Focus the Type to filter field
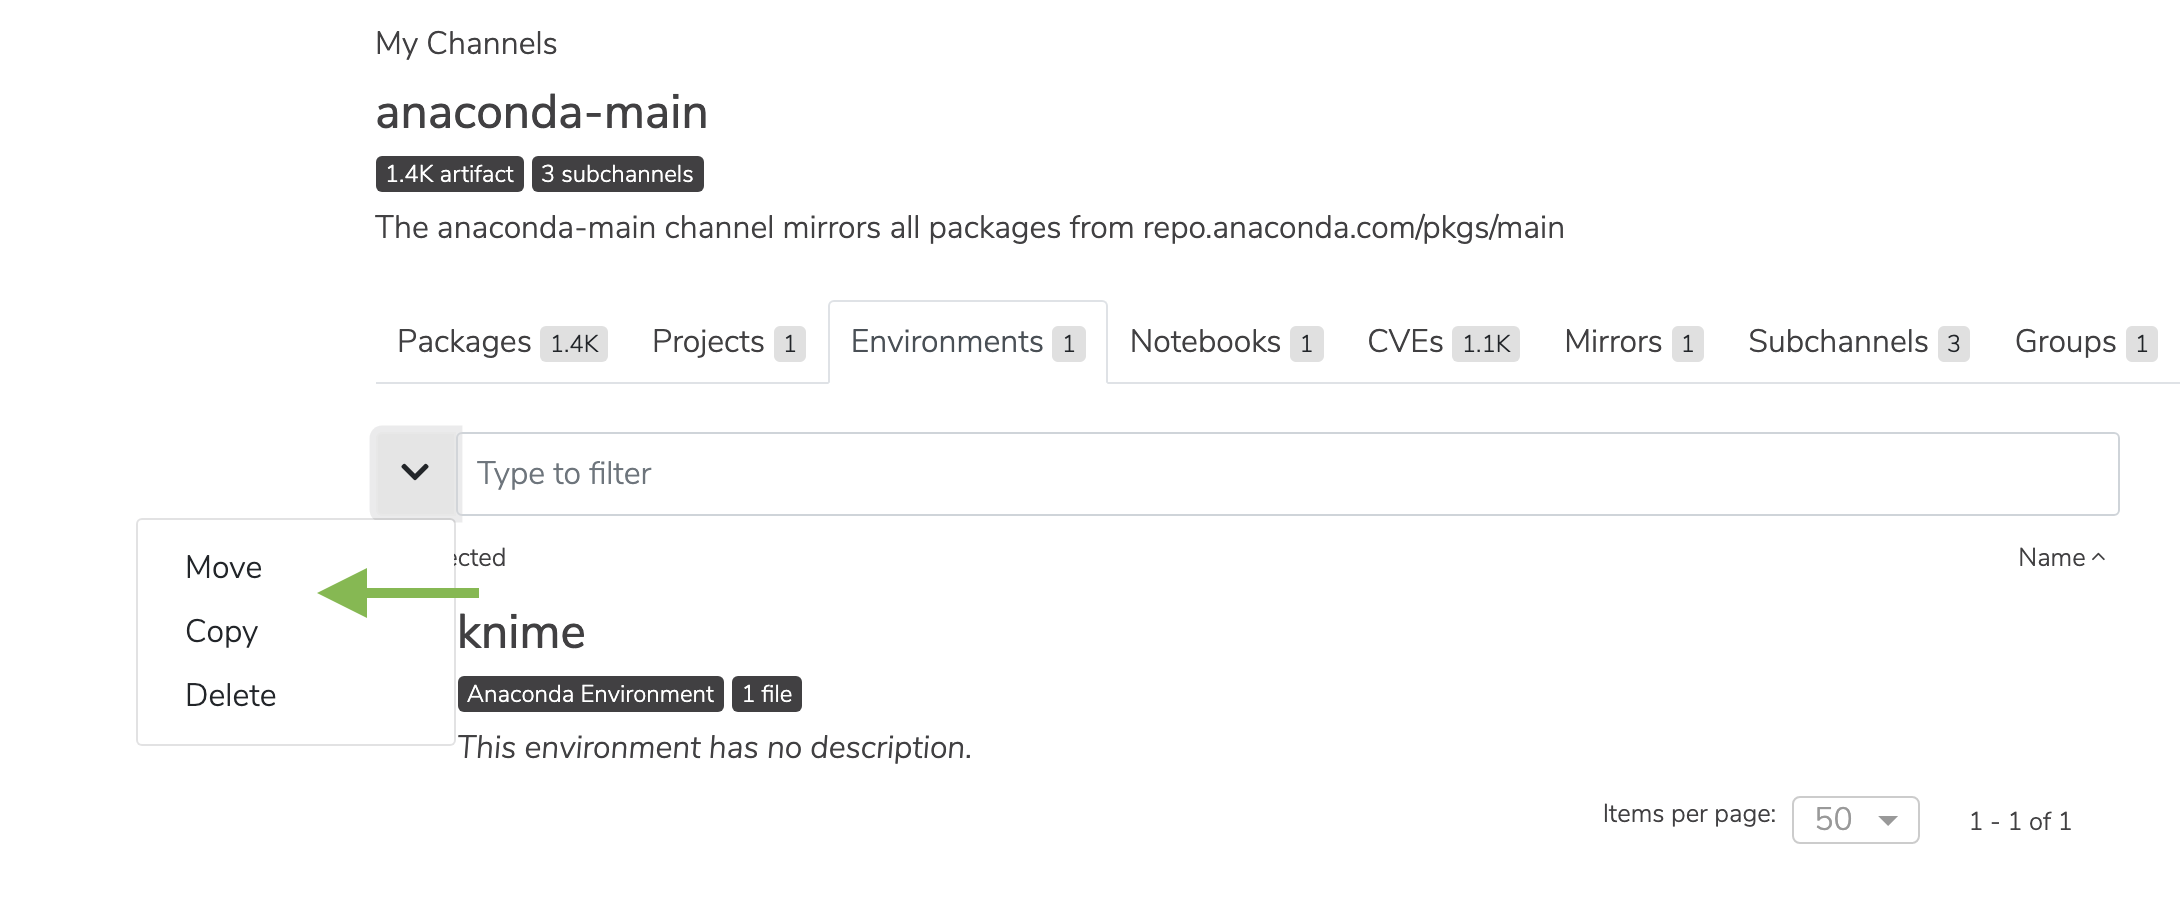 [1288, 474]
